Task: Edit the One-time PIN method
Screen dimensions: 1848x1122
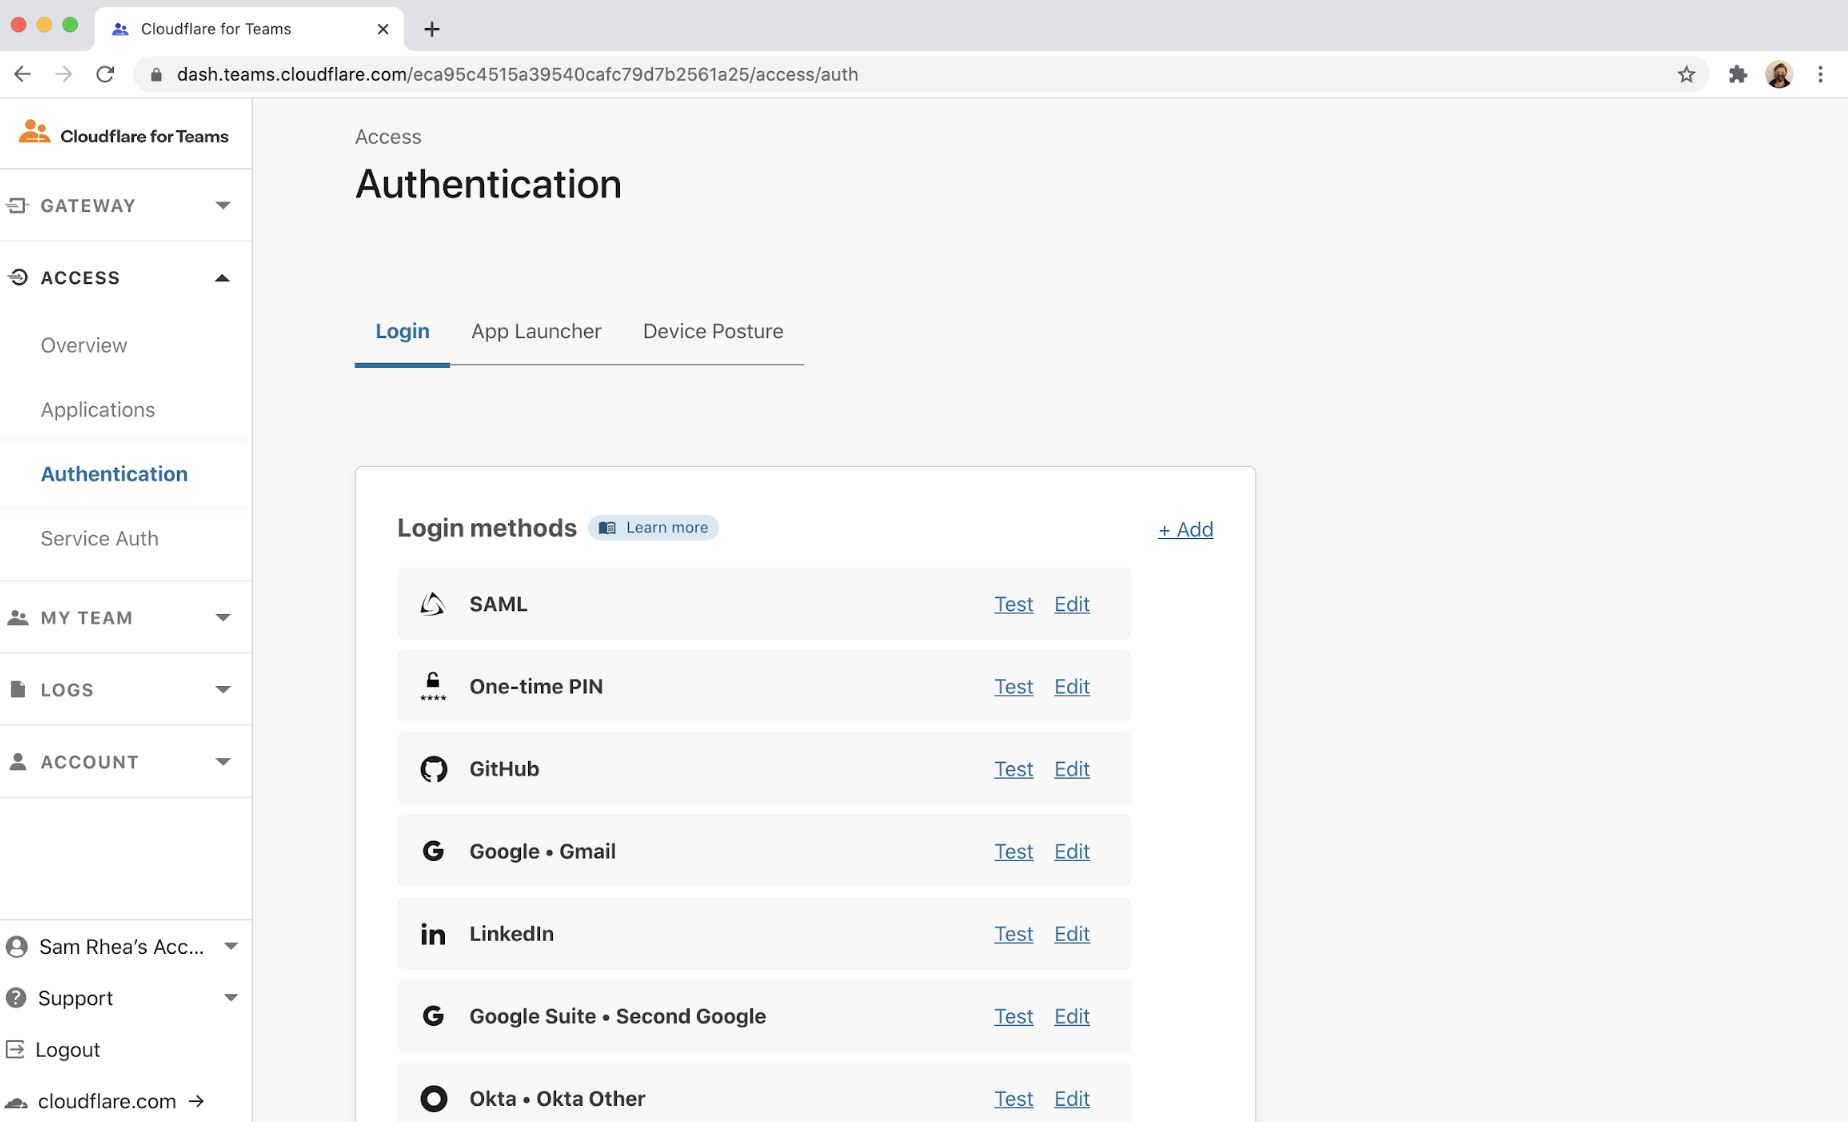Action: pyautogui.click(x=1072, y=687)
